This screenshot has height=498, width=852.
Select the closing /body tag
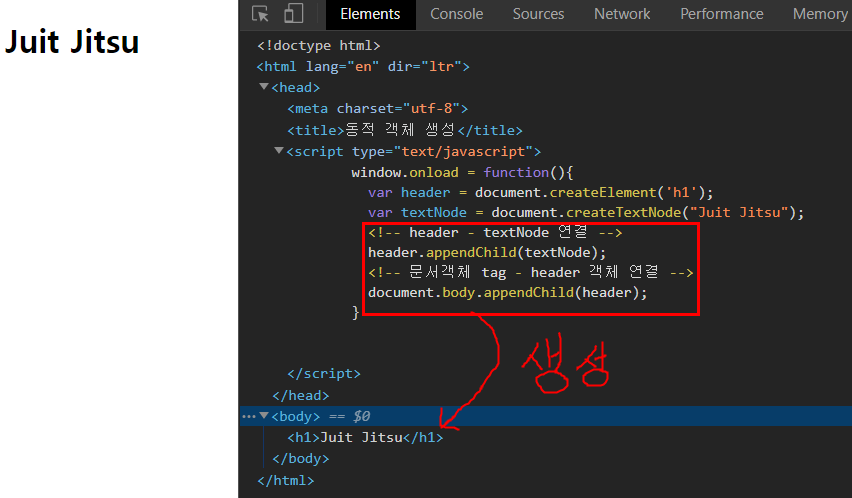click(300, 459)
